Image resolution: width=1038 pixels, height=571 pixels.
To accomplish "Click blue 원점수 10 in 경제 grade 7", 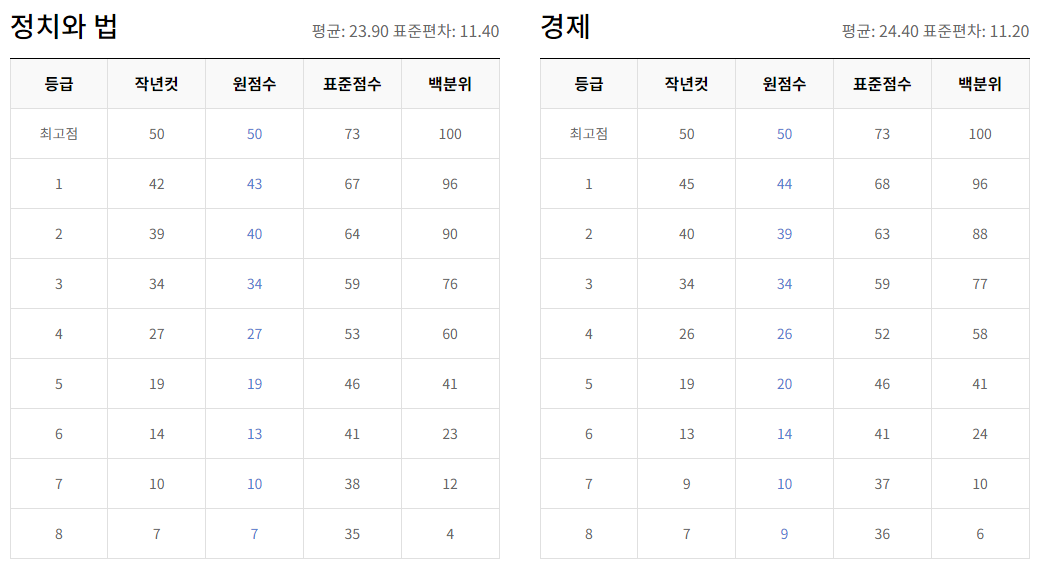I will tap(784, 484).
